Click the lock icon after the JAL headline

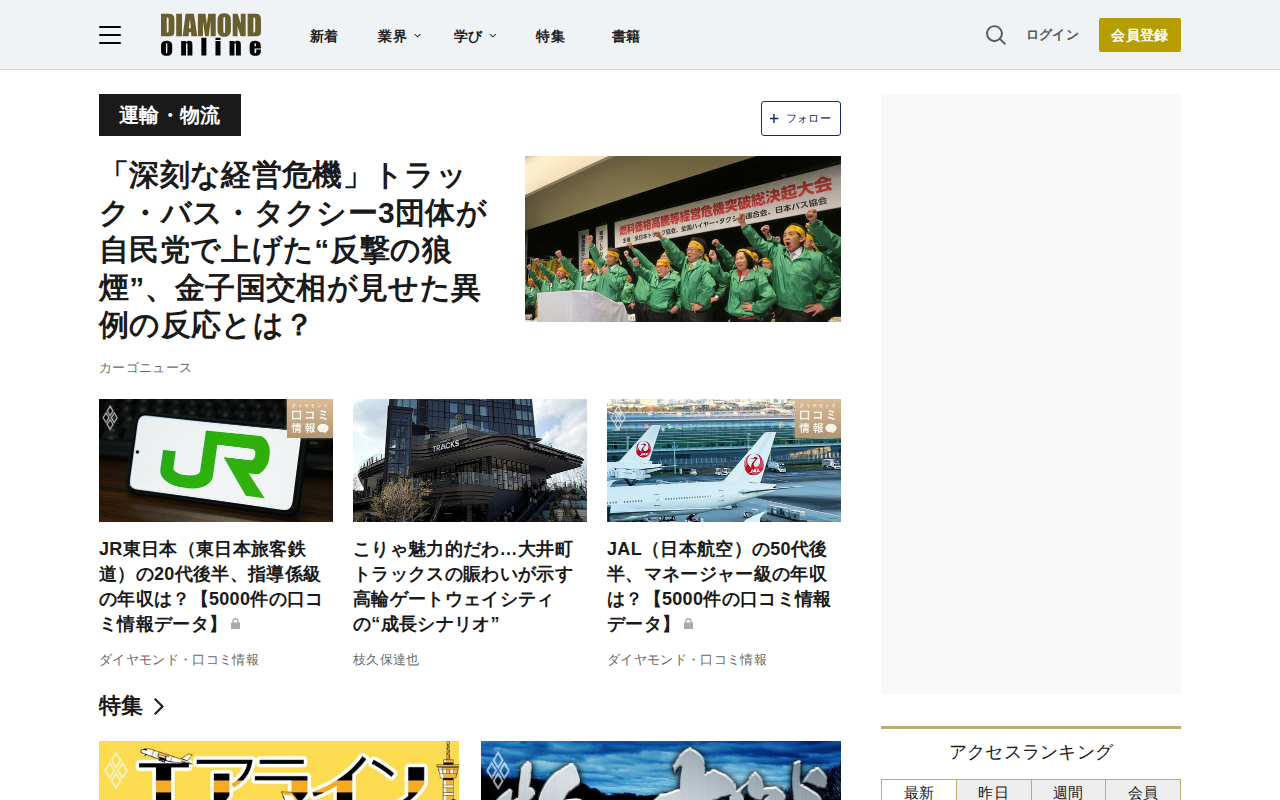[x=688, y=624]
